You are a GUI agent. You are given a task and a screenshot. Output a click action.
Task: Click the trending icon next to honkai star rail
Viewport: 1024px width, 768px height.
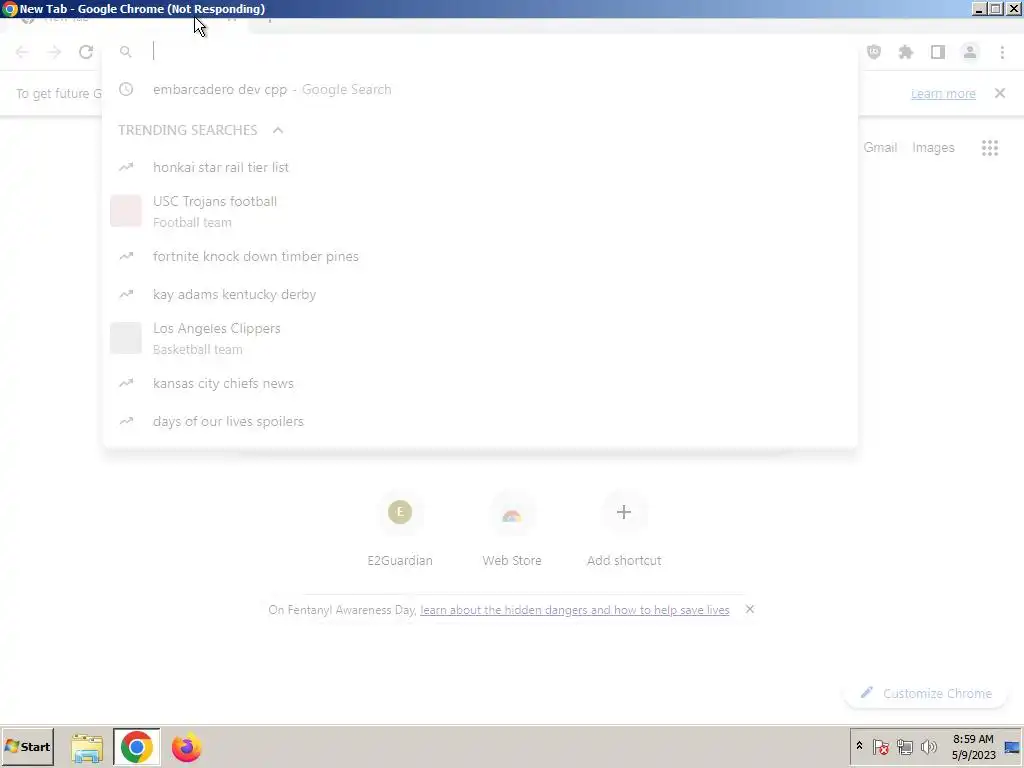tap(126, 167)
